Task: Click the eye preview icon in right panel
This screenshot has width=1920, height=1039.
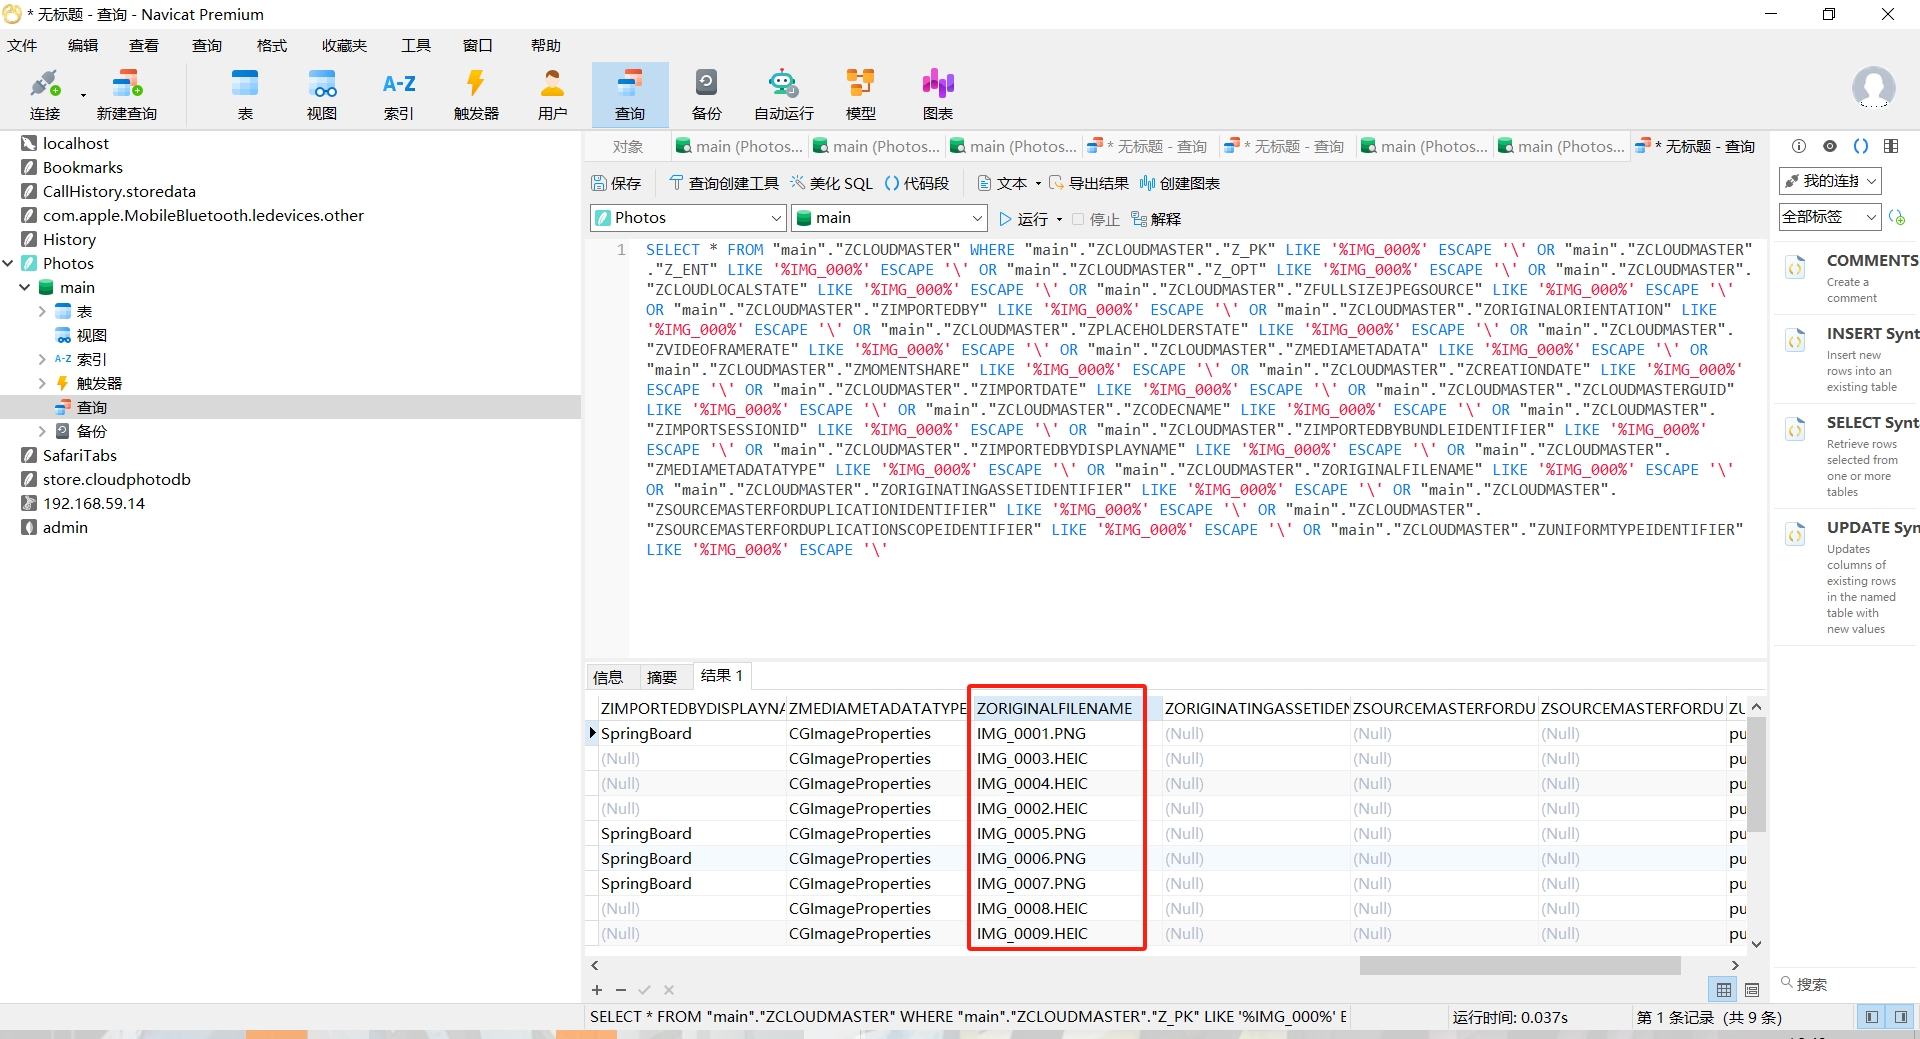Action: tap(1830, 146)
